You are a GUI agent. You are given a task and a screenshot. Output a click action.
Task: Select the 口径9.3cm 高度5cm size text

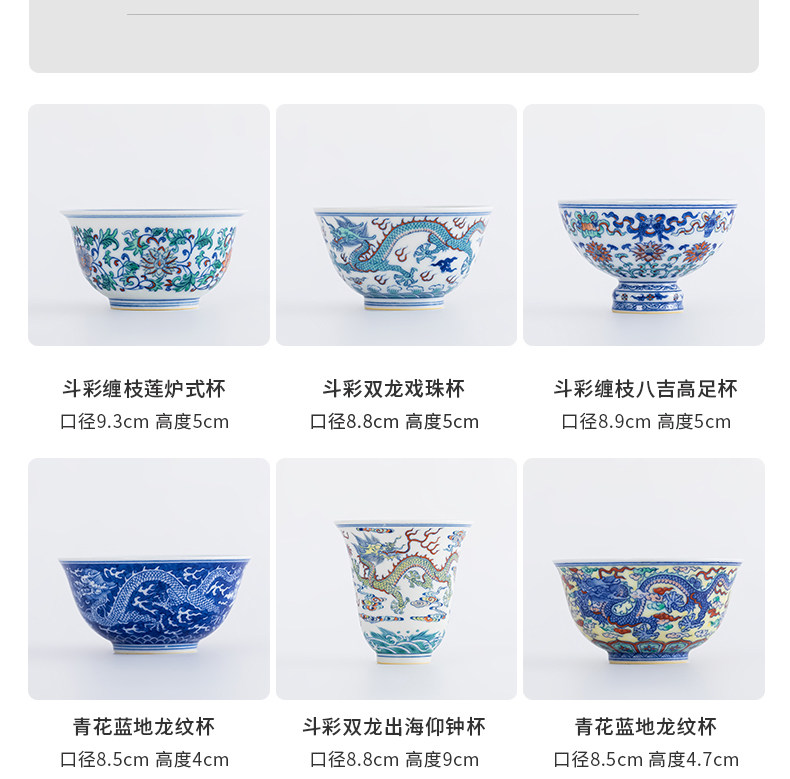pos(144,422)
